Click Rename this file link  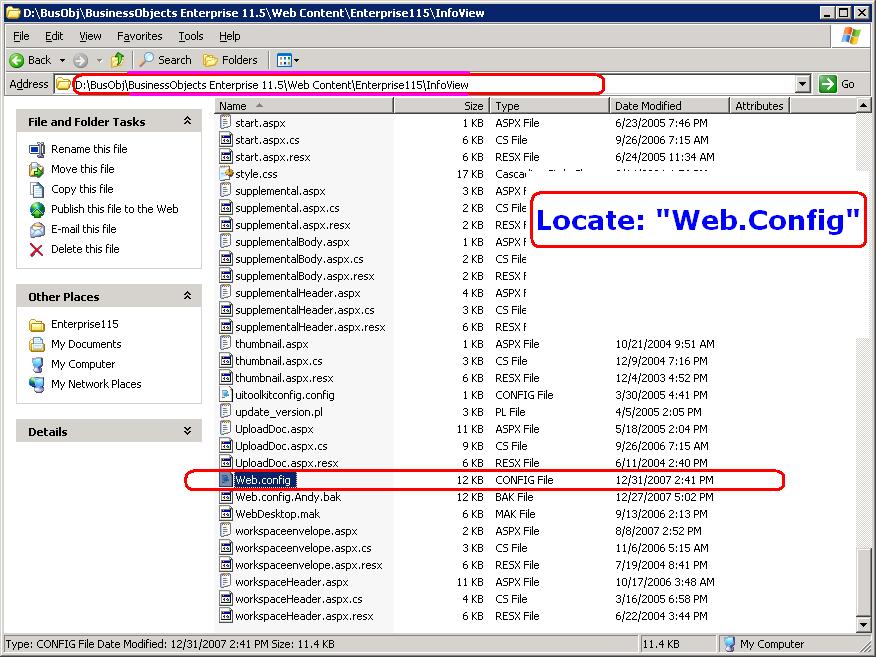89,149
